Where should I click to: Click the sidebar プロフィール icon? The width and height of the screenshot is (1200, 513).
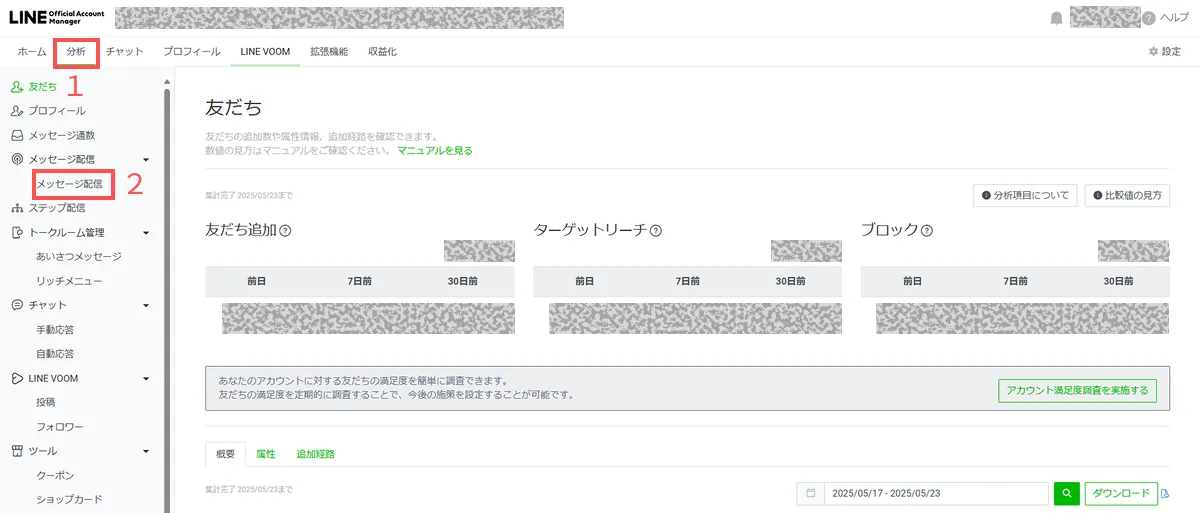[x=17, y=111]
